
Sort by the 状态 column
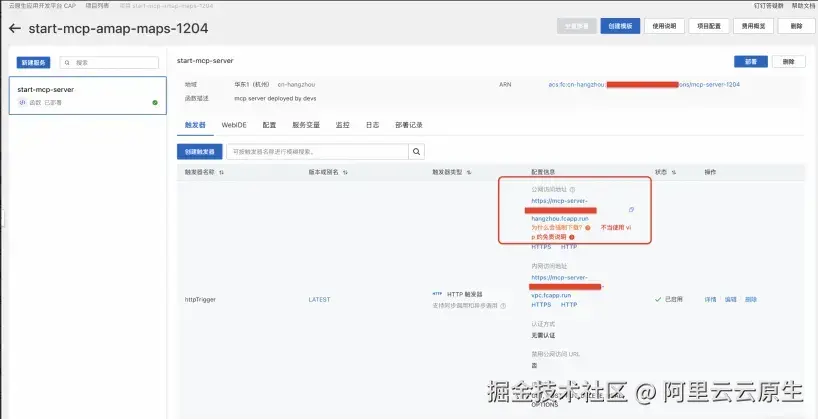point(675,172)
